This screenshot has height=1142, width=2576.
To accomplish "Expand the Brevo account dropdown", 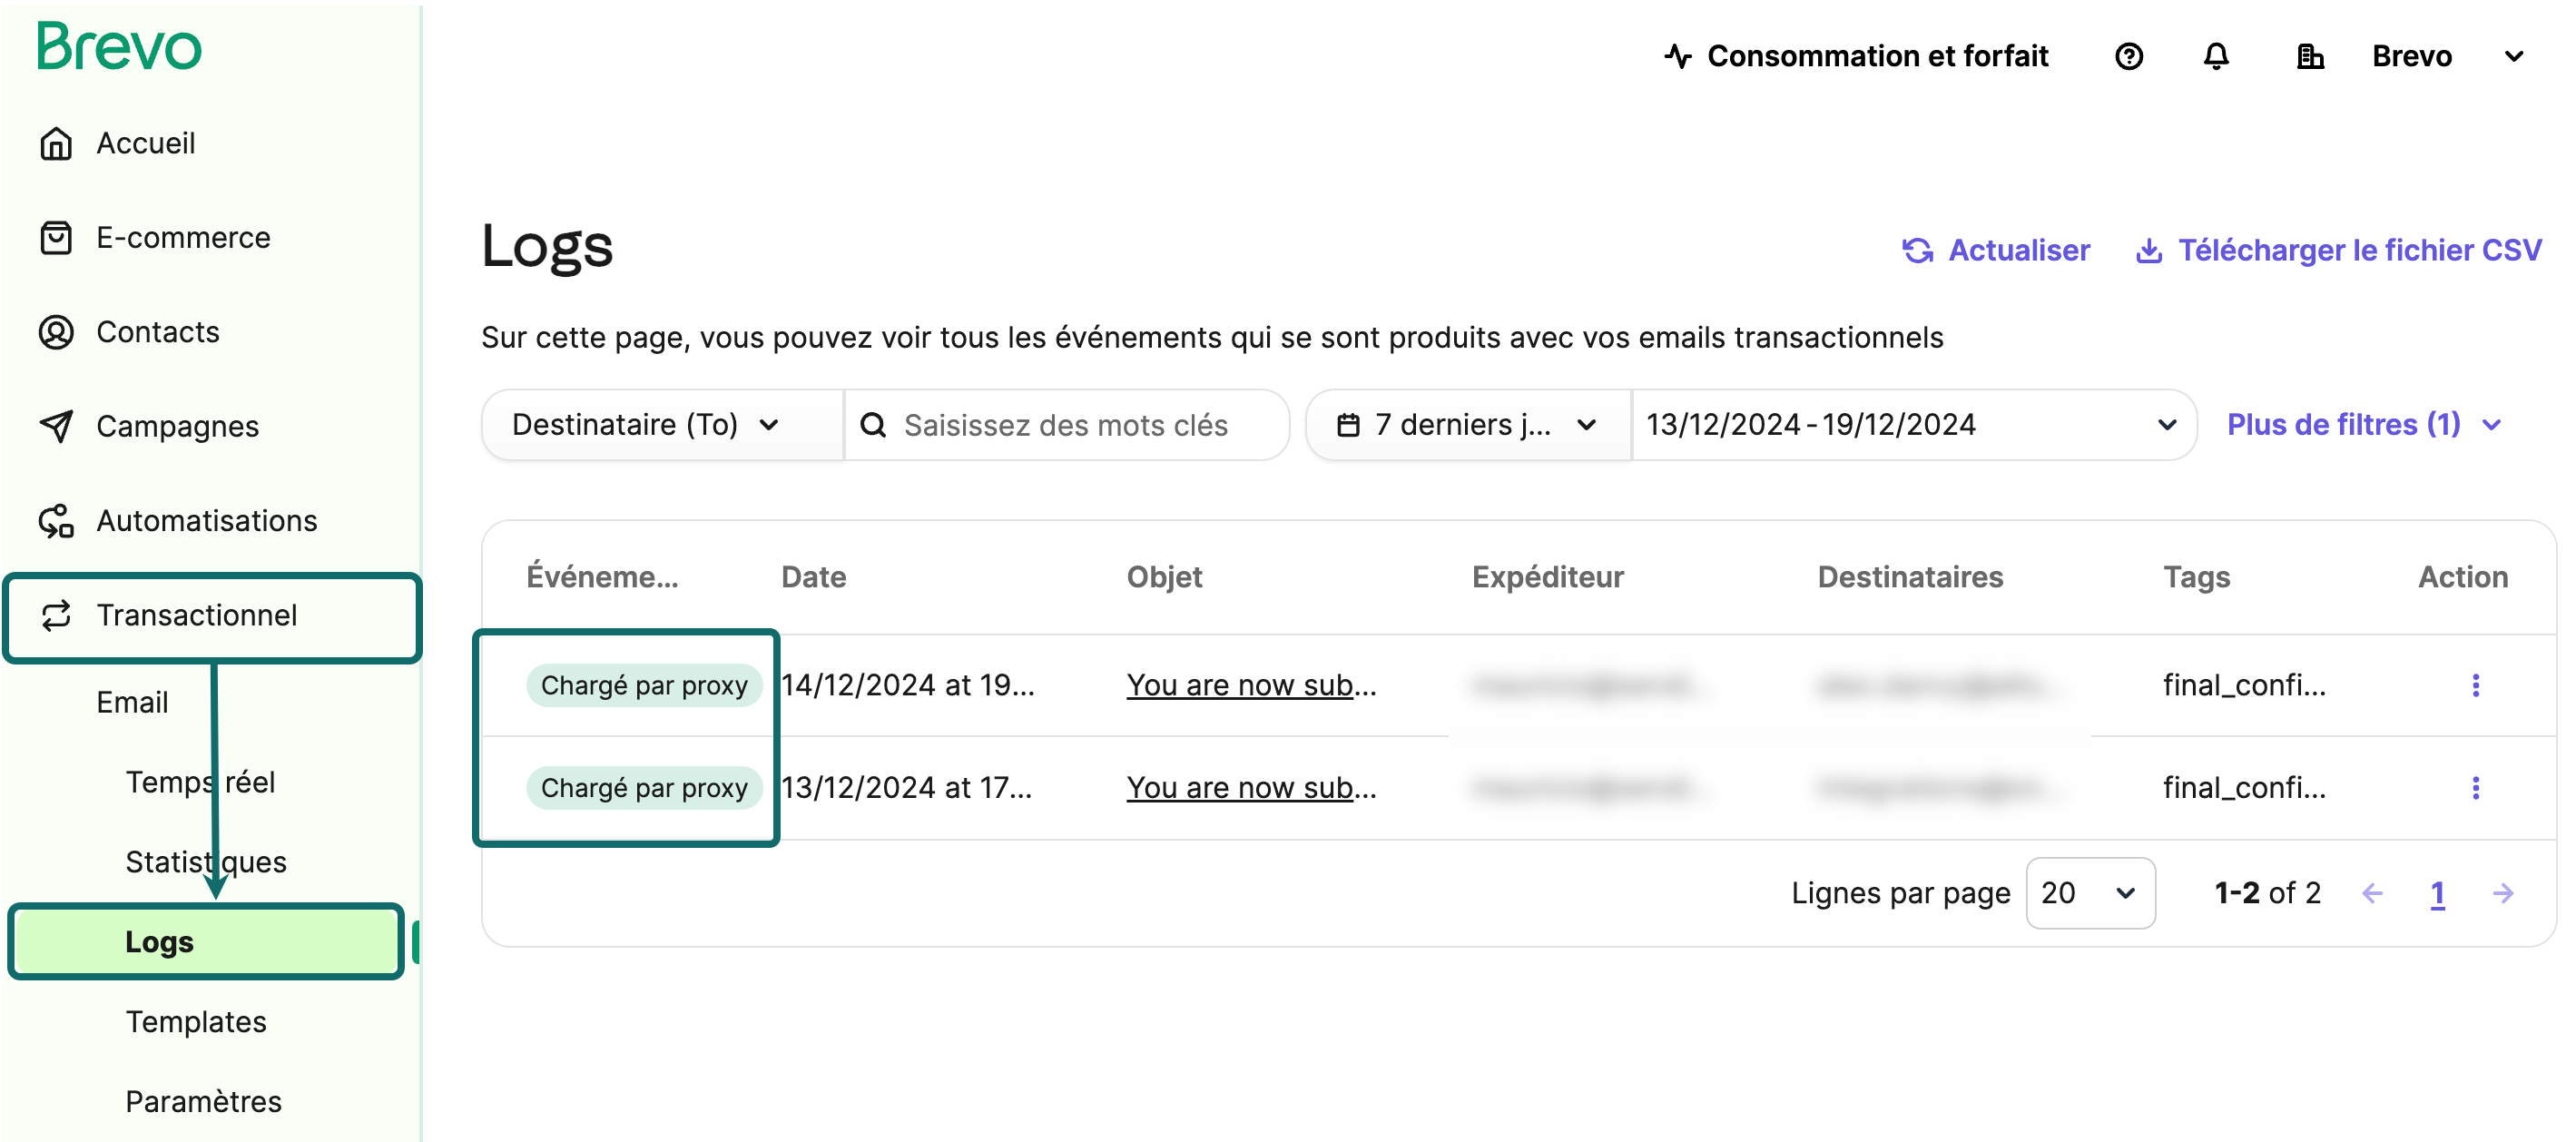I will tap(2513, 57).
